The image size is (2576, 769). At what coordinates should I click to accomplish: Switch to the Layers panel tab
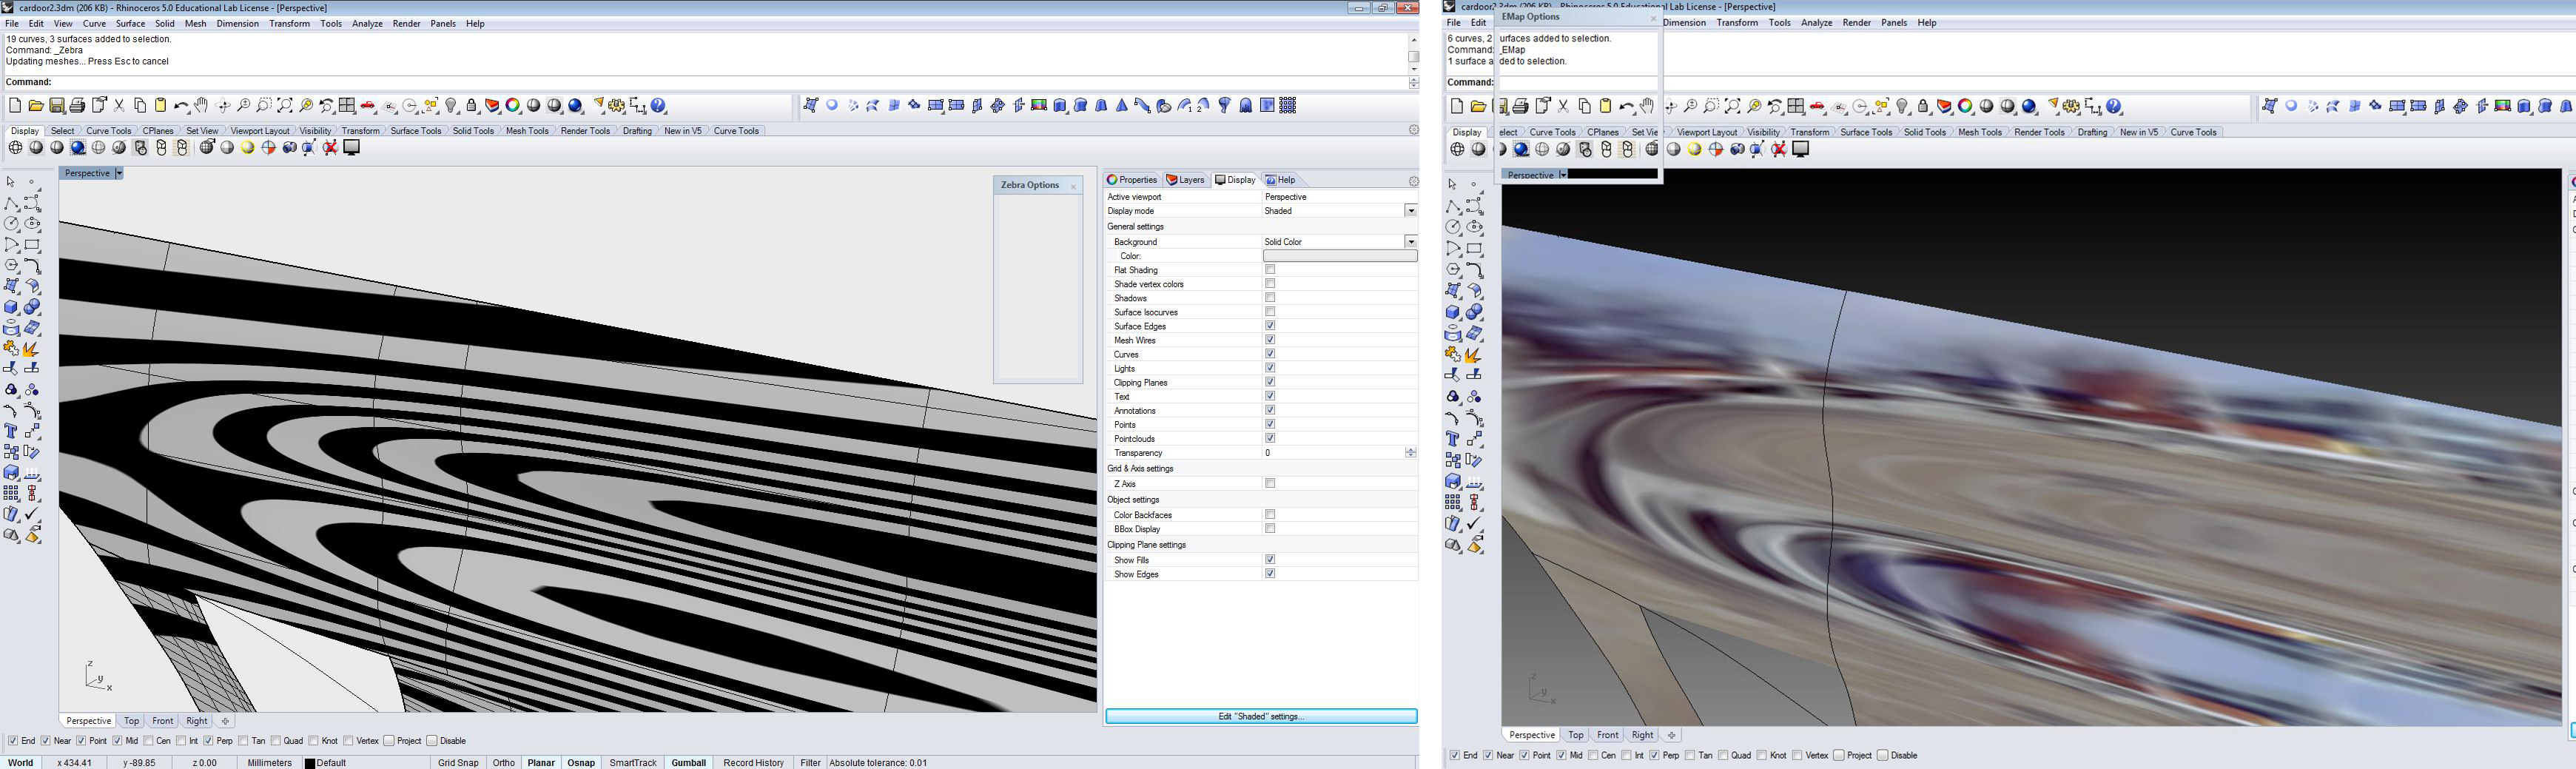(1185, 180)
